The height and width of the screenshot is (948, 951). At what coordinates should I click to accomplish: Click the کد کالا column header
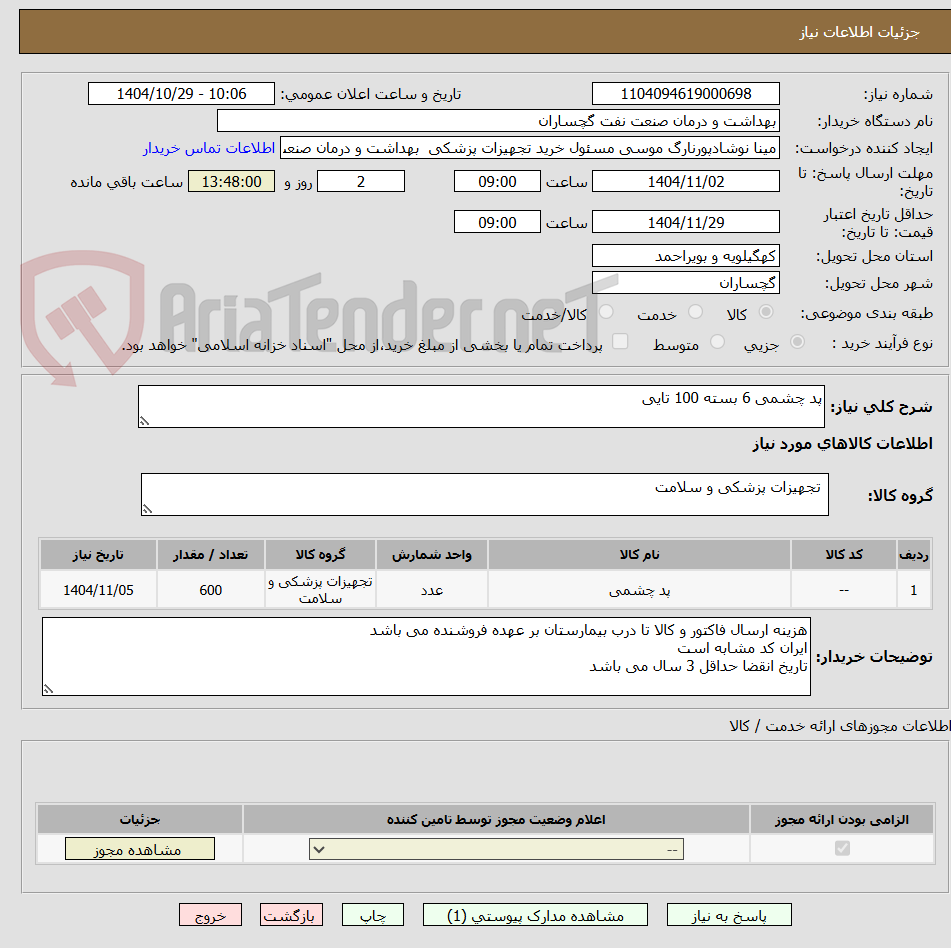tap(844, 554)
